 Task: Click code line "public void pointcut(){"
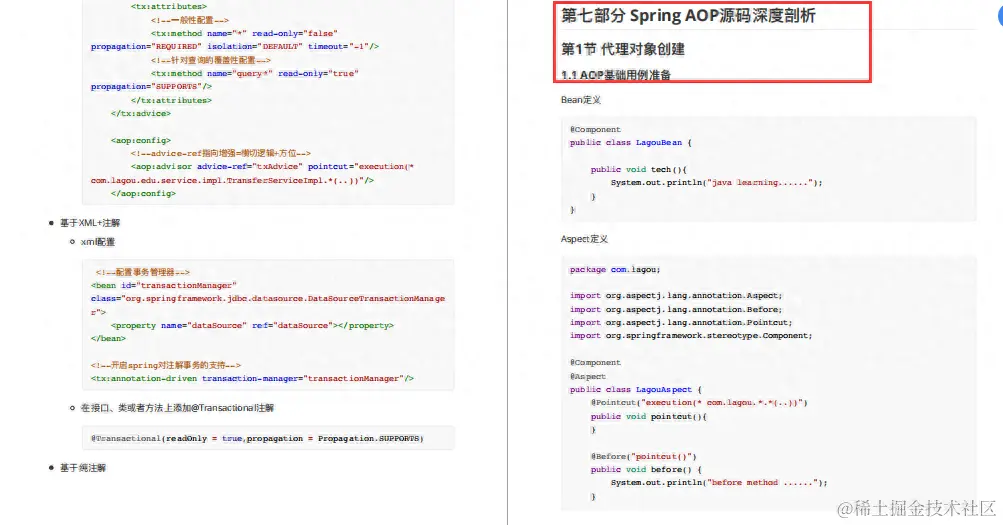(649, 417)
